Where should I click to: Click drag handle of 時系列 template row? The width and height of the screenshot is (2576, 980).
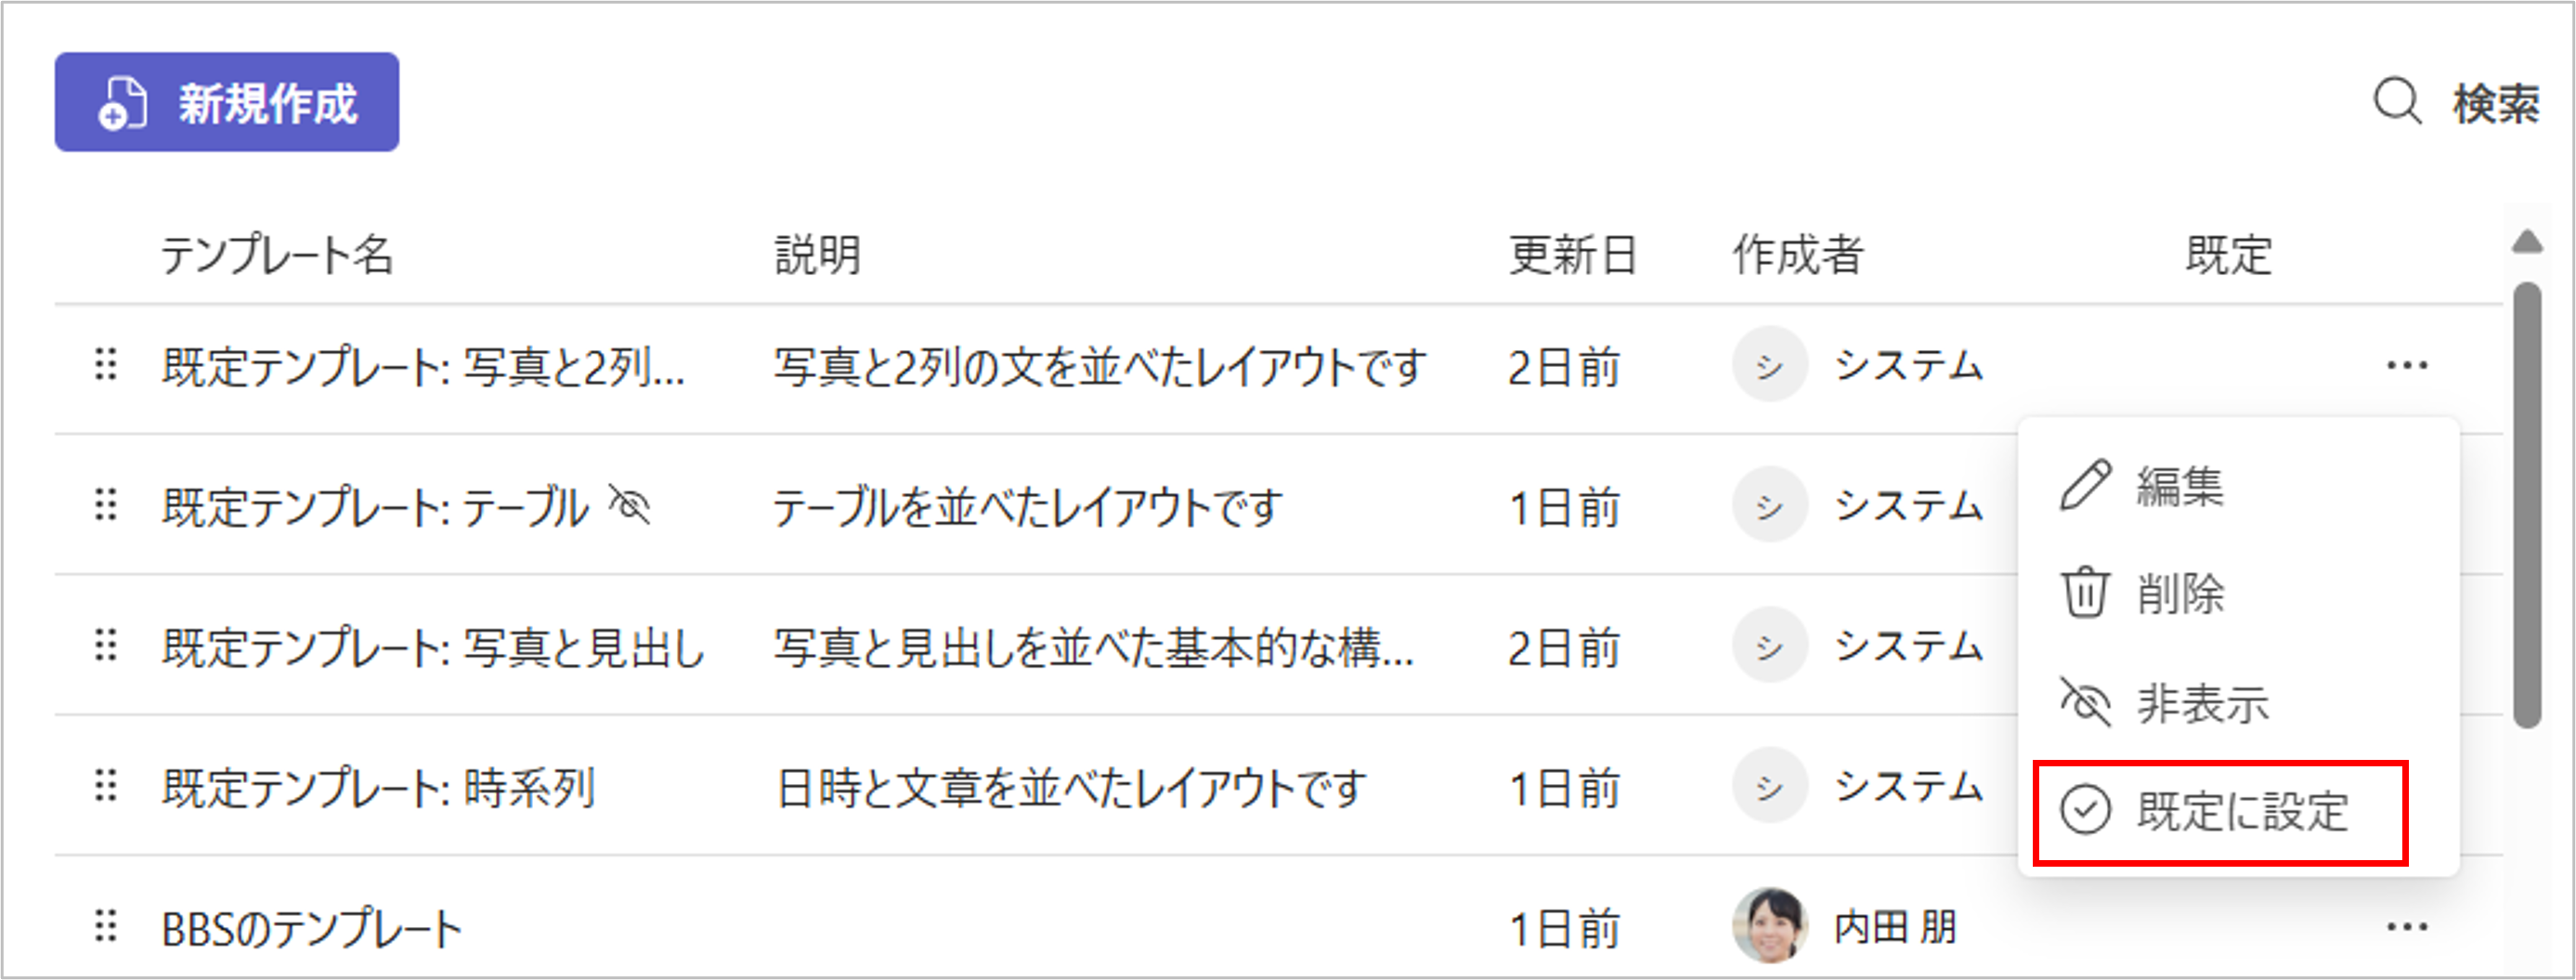pos(106,787)
